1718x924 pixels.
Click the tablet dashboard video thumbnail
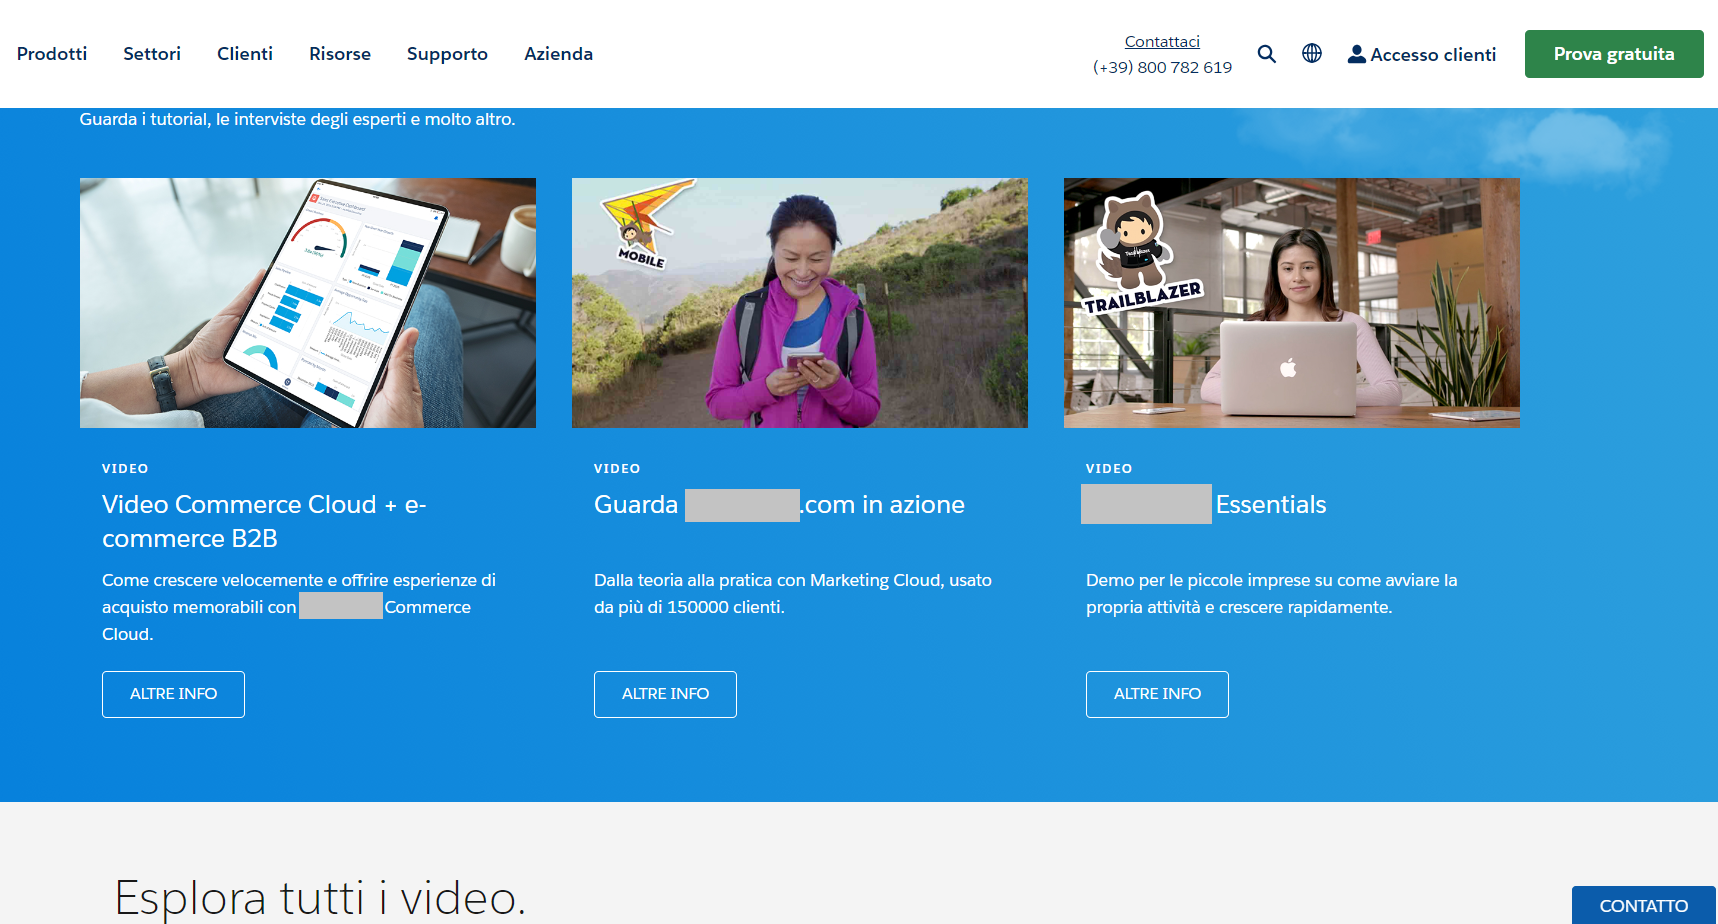point(307,302)
